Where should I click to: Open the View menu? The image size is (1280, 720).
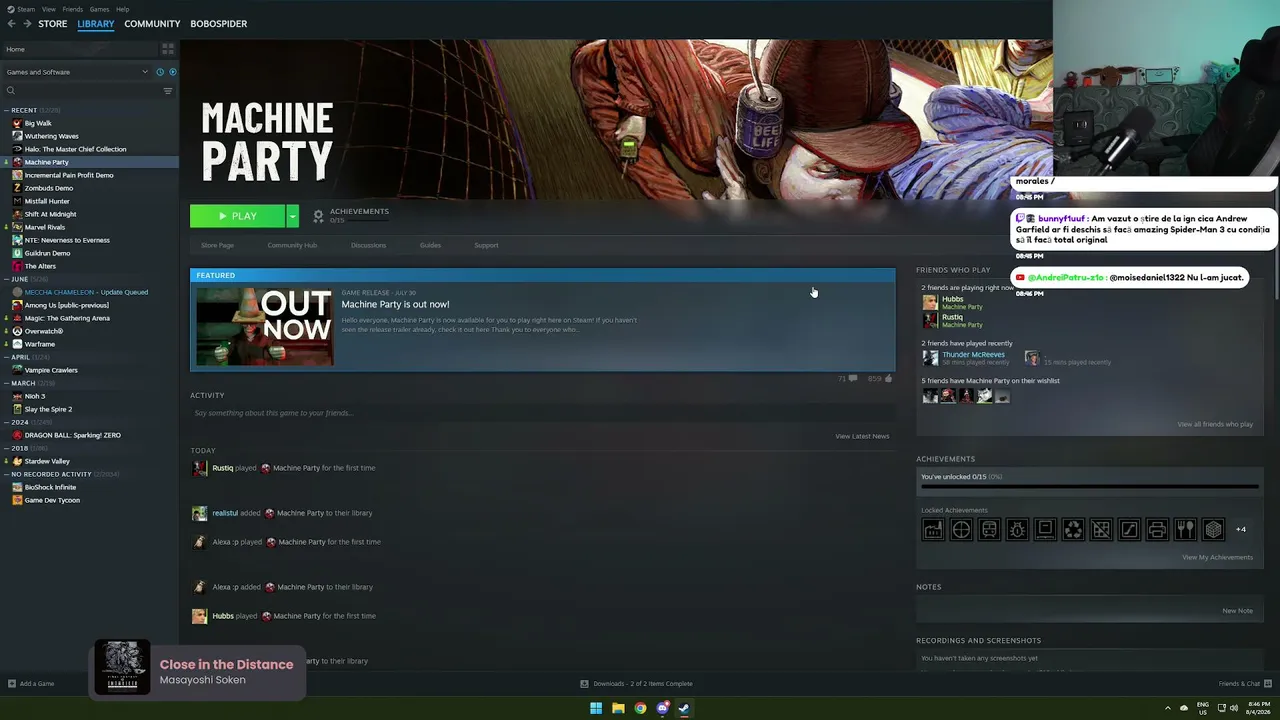pyautogui.click(x=49, y=9)
